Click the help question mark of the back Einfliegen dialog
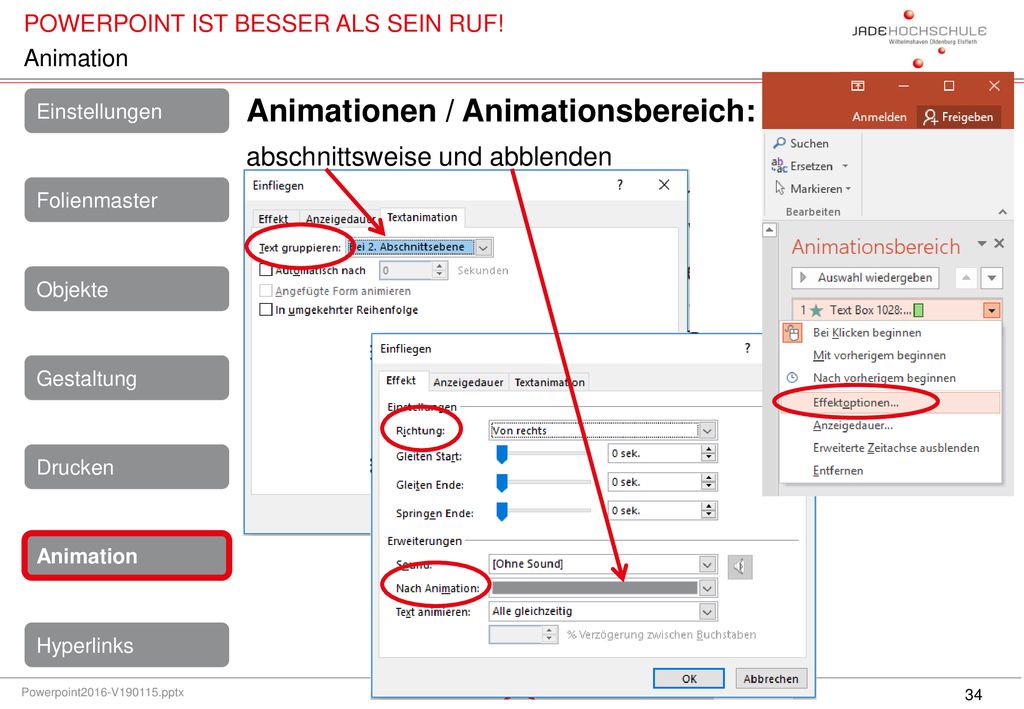The width and height of the screenshot is (1024, 709). (620, 185)
